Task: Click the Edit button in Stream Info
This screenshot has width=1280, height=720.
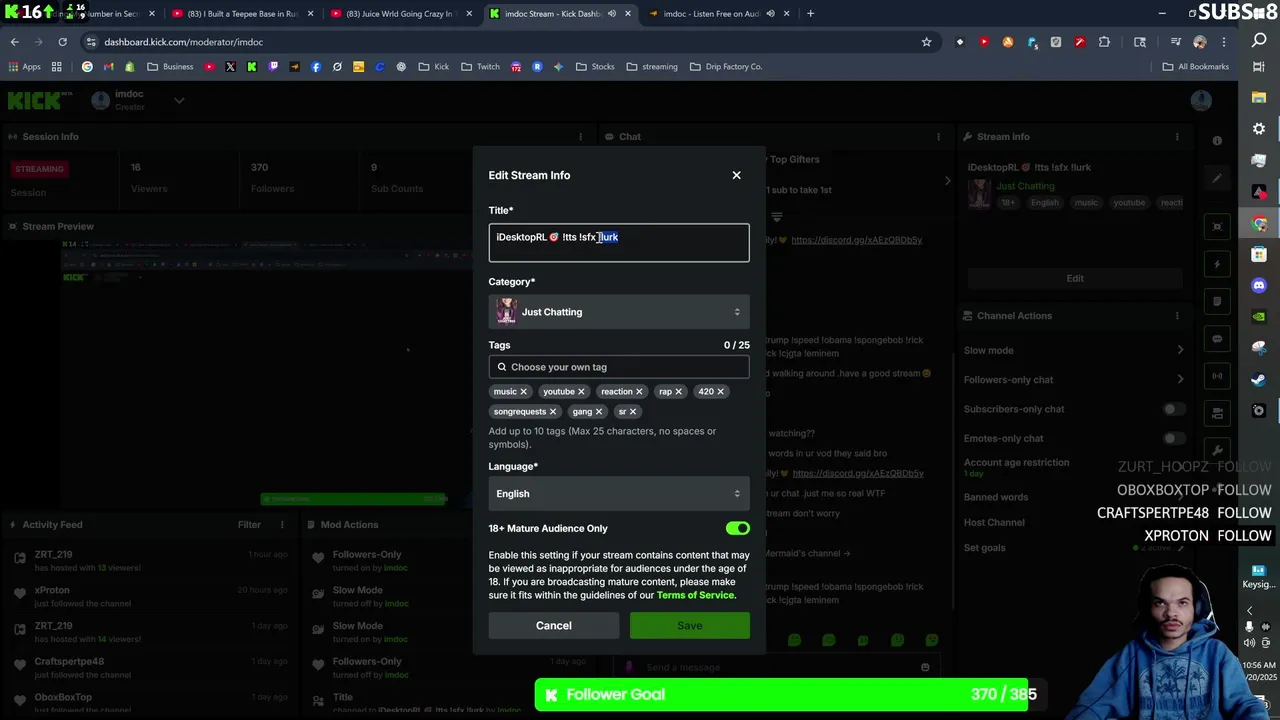Action: point(1075,278)
